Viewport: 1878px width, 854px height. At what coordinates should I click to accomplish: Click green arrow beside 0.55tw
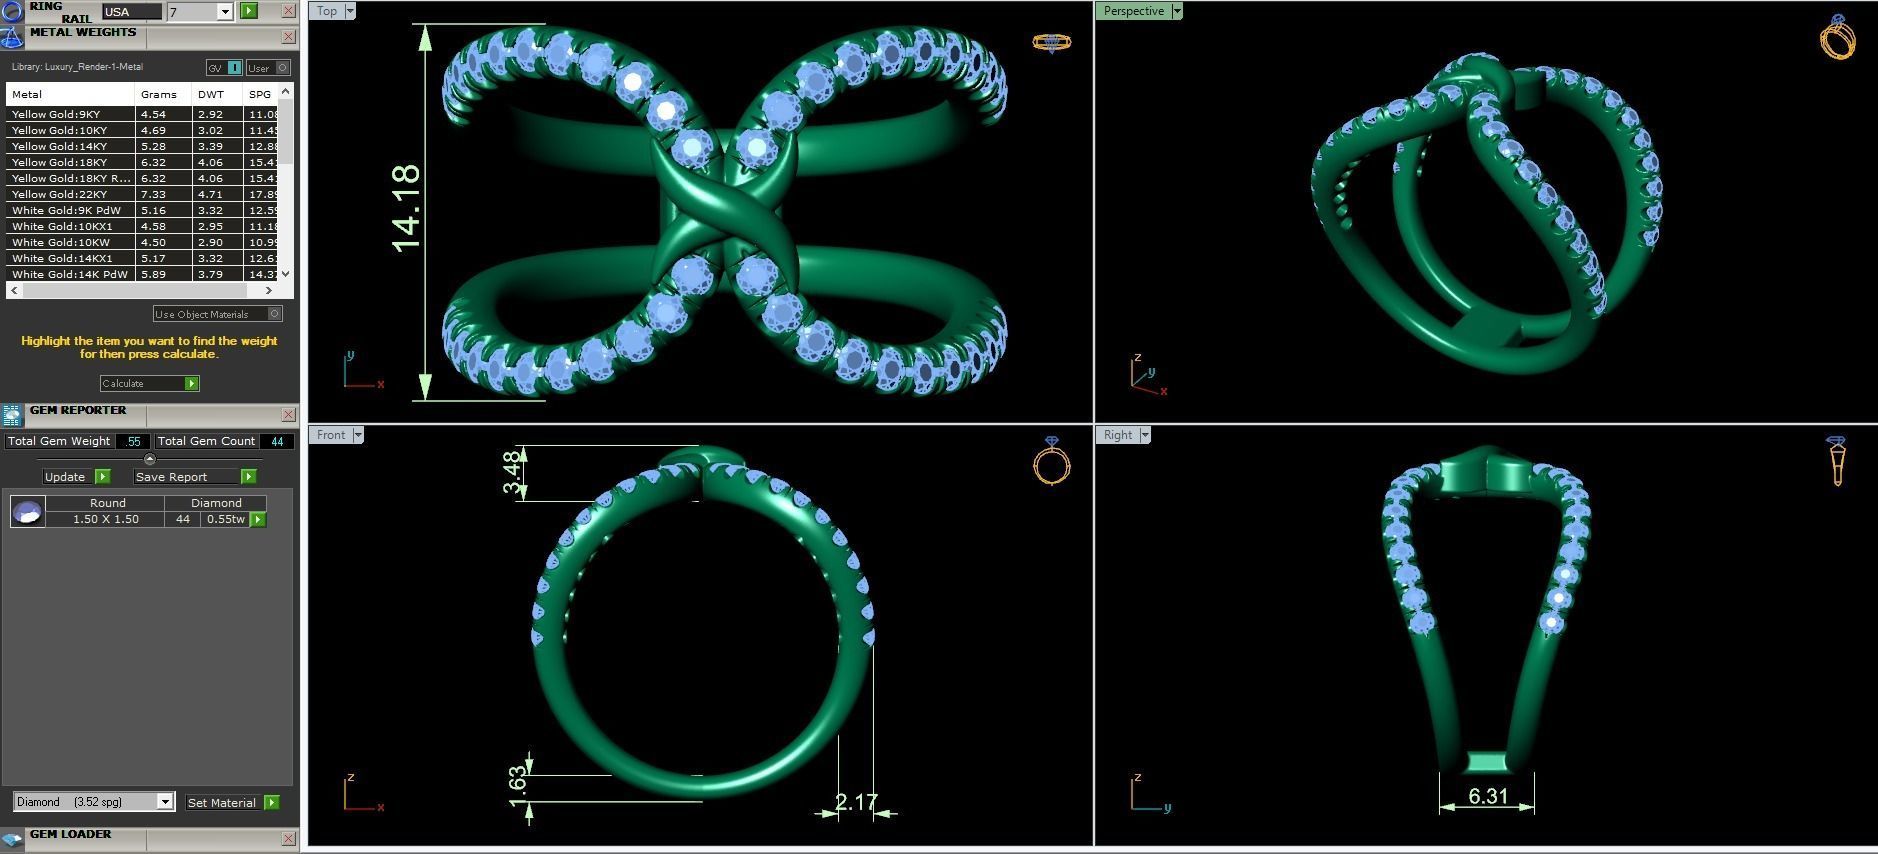(258, 519)
